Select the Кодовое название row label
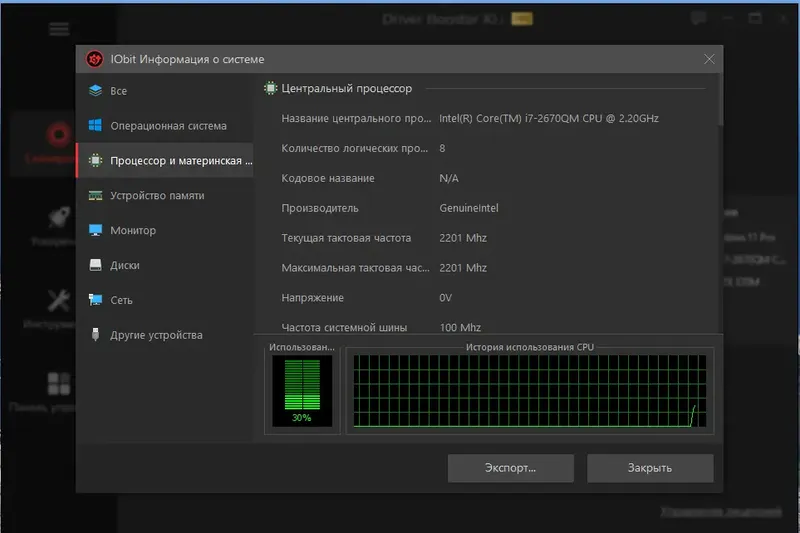 328,179
